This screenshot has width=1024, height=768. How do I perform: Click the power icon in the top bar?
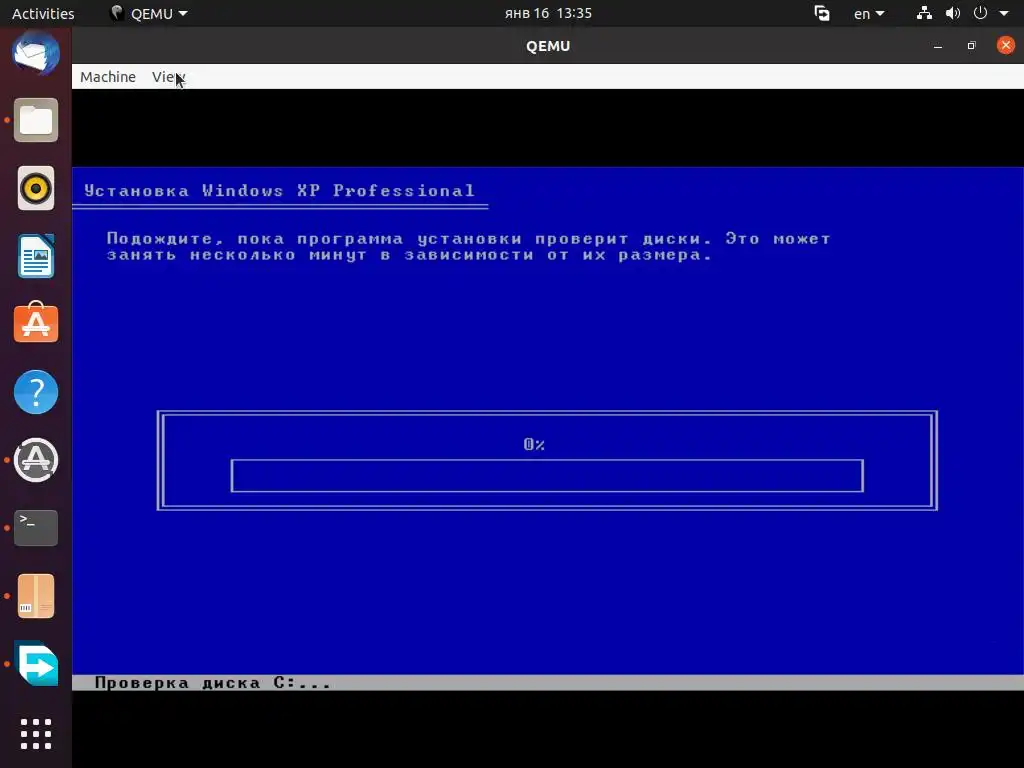tap(980, 13)
